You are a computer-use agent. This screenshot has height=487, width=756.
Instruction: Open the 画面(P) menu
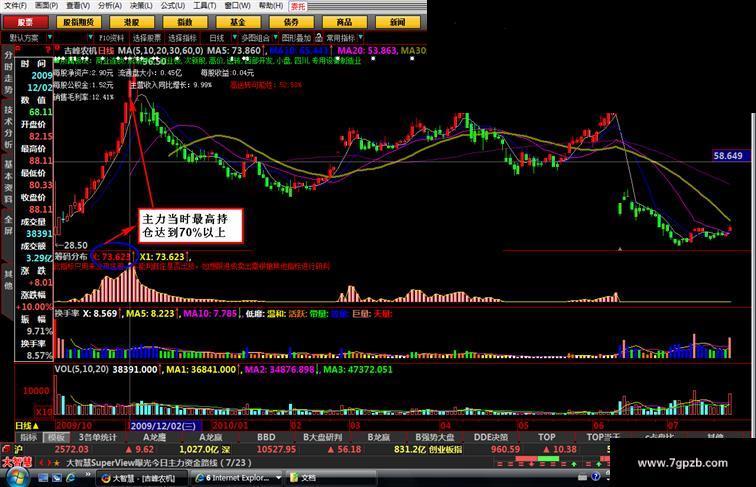pos(47,6)
